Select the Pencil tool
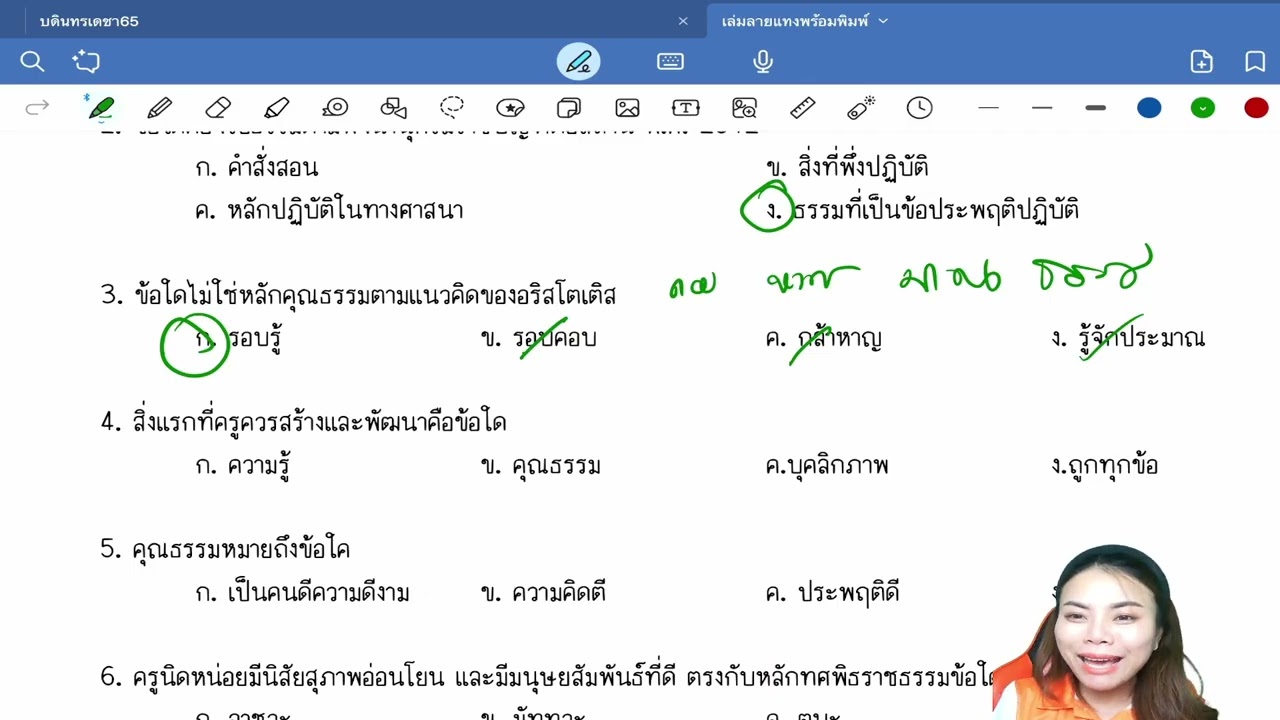Image resolution: width=1280 pixels, height=720 pixels. (x=160, y=108)
